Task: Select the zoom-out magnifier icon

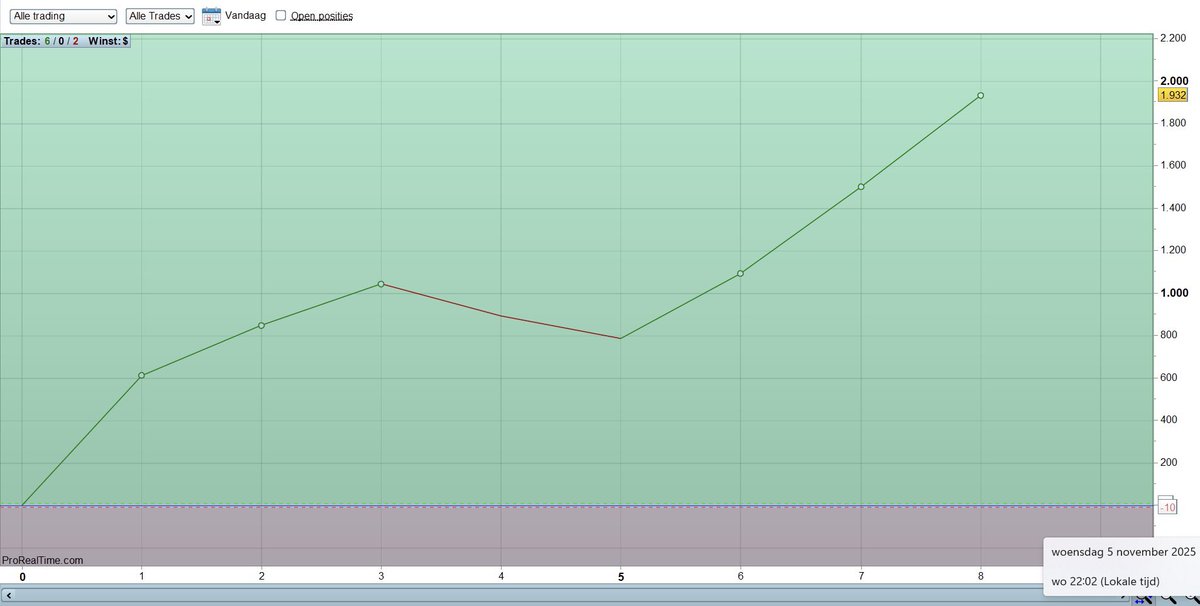Action: [1168, 598]
